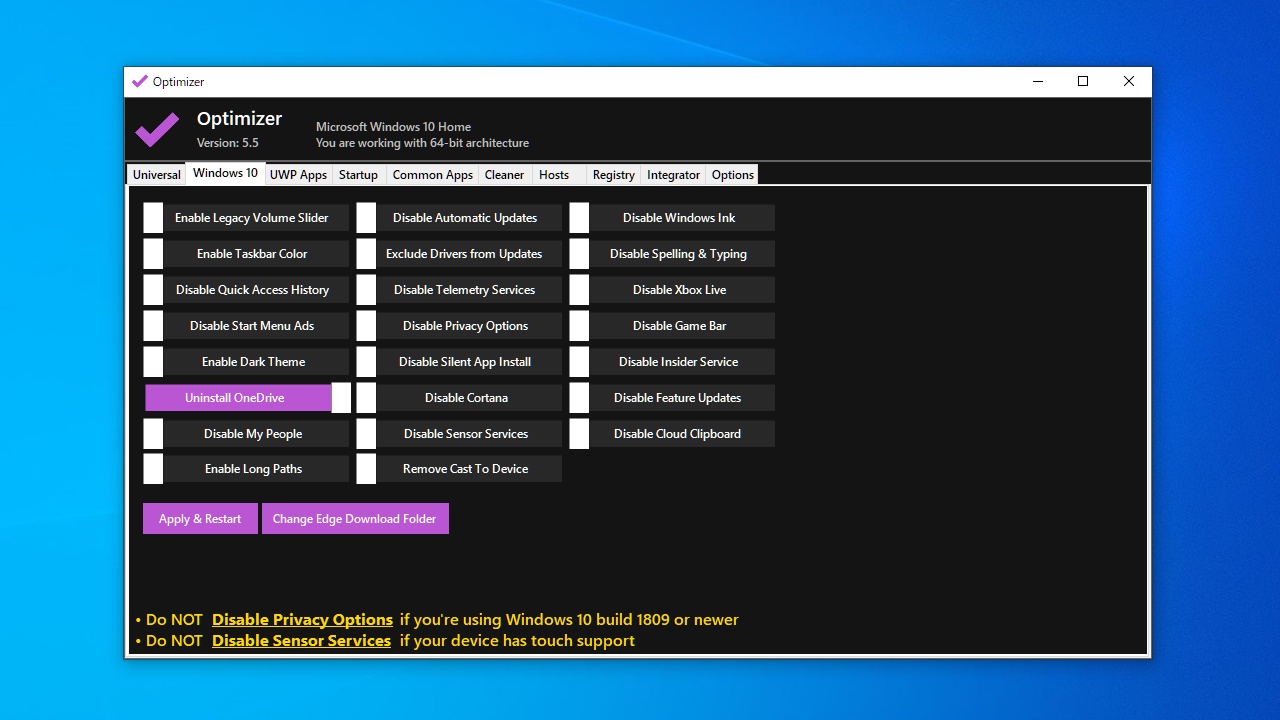Toggle Disable Quick Access History

point(246,290)
